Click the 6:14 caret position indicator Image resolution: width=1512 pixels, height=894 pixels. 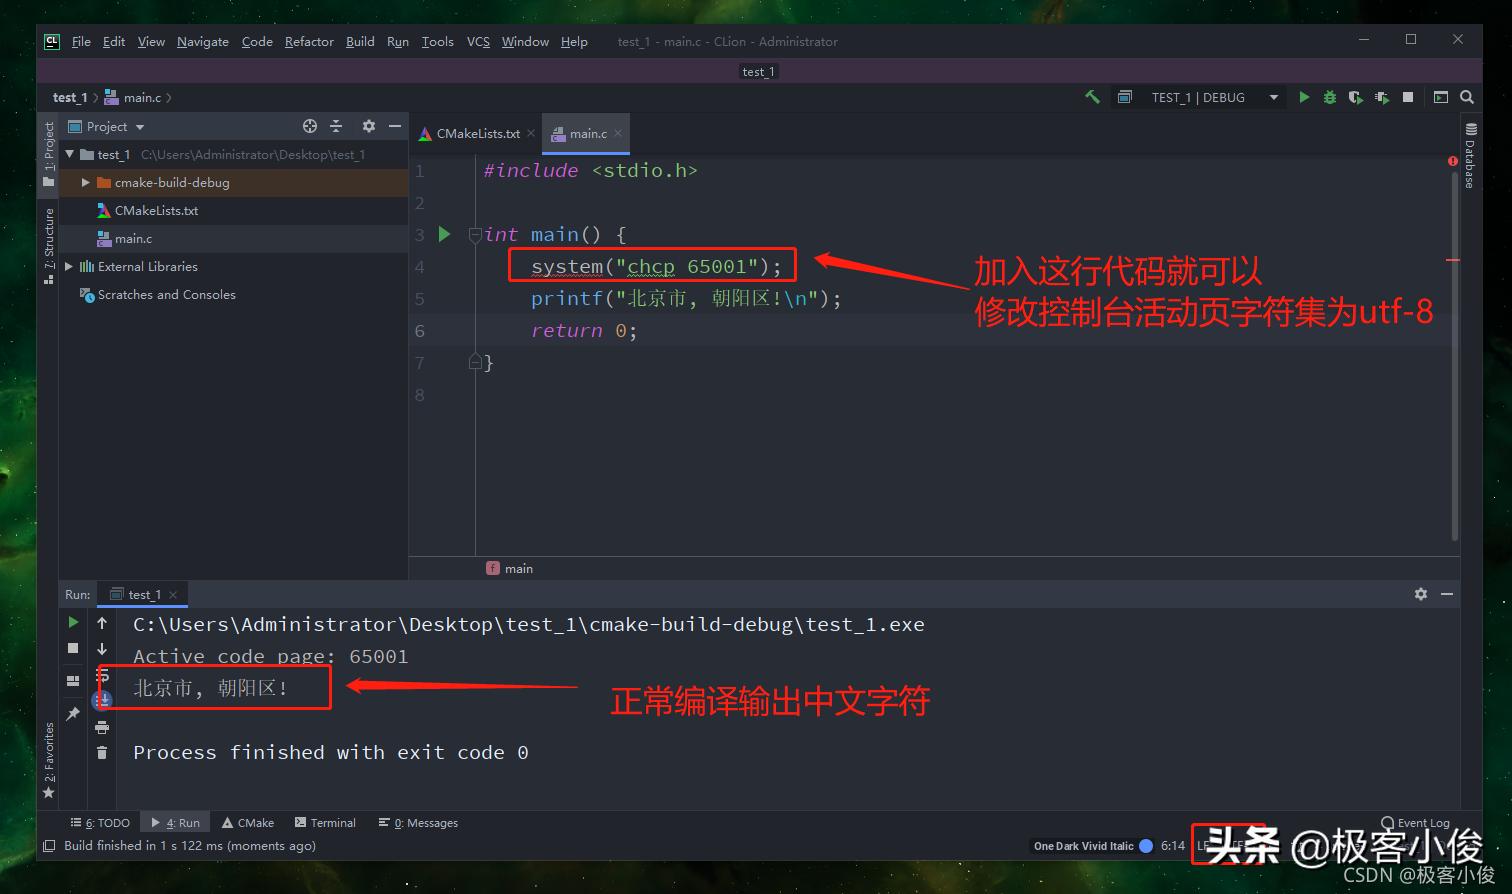(x=1173, y=845)
